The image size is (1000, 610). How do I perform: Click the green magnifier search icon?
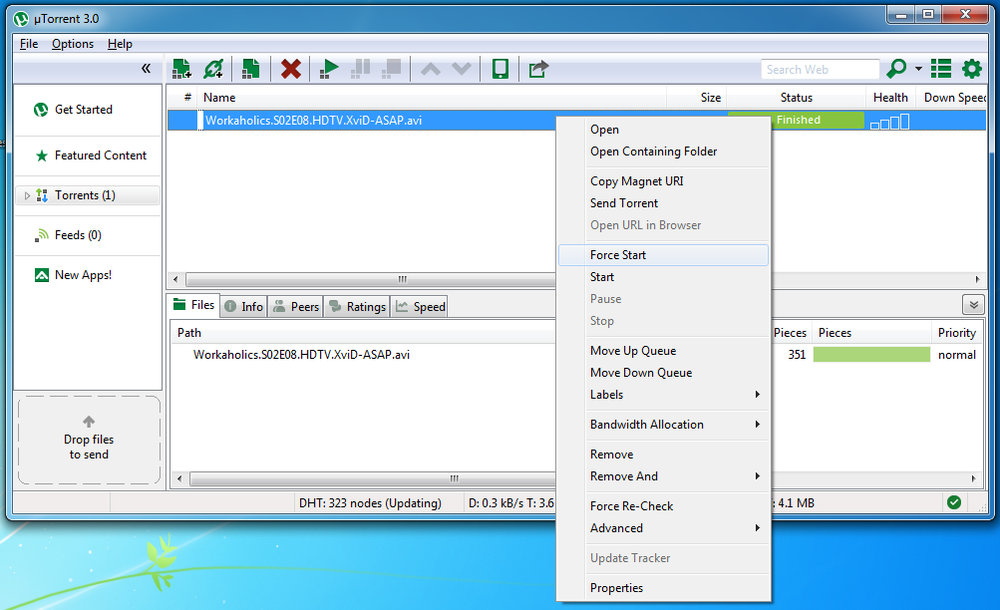897,68
